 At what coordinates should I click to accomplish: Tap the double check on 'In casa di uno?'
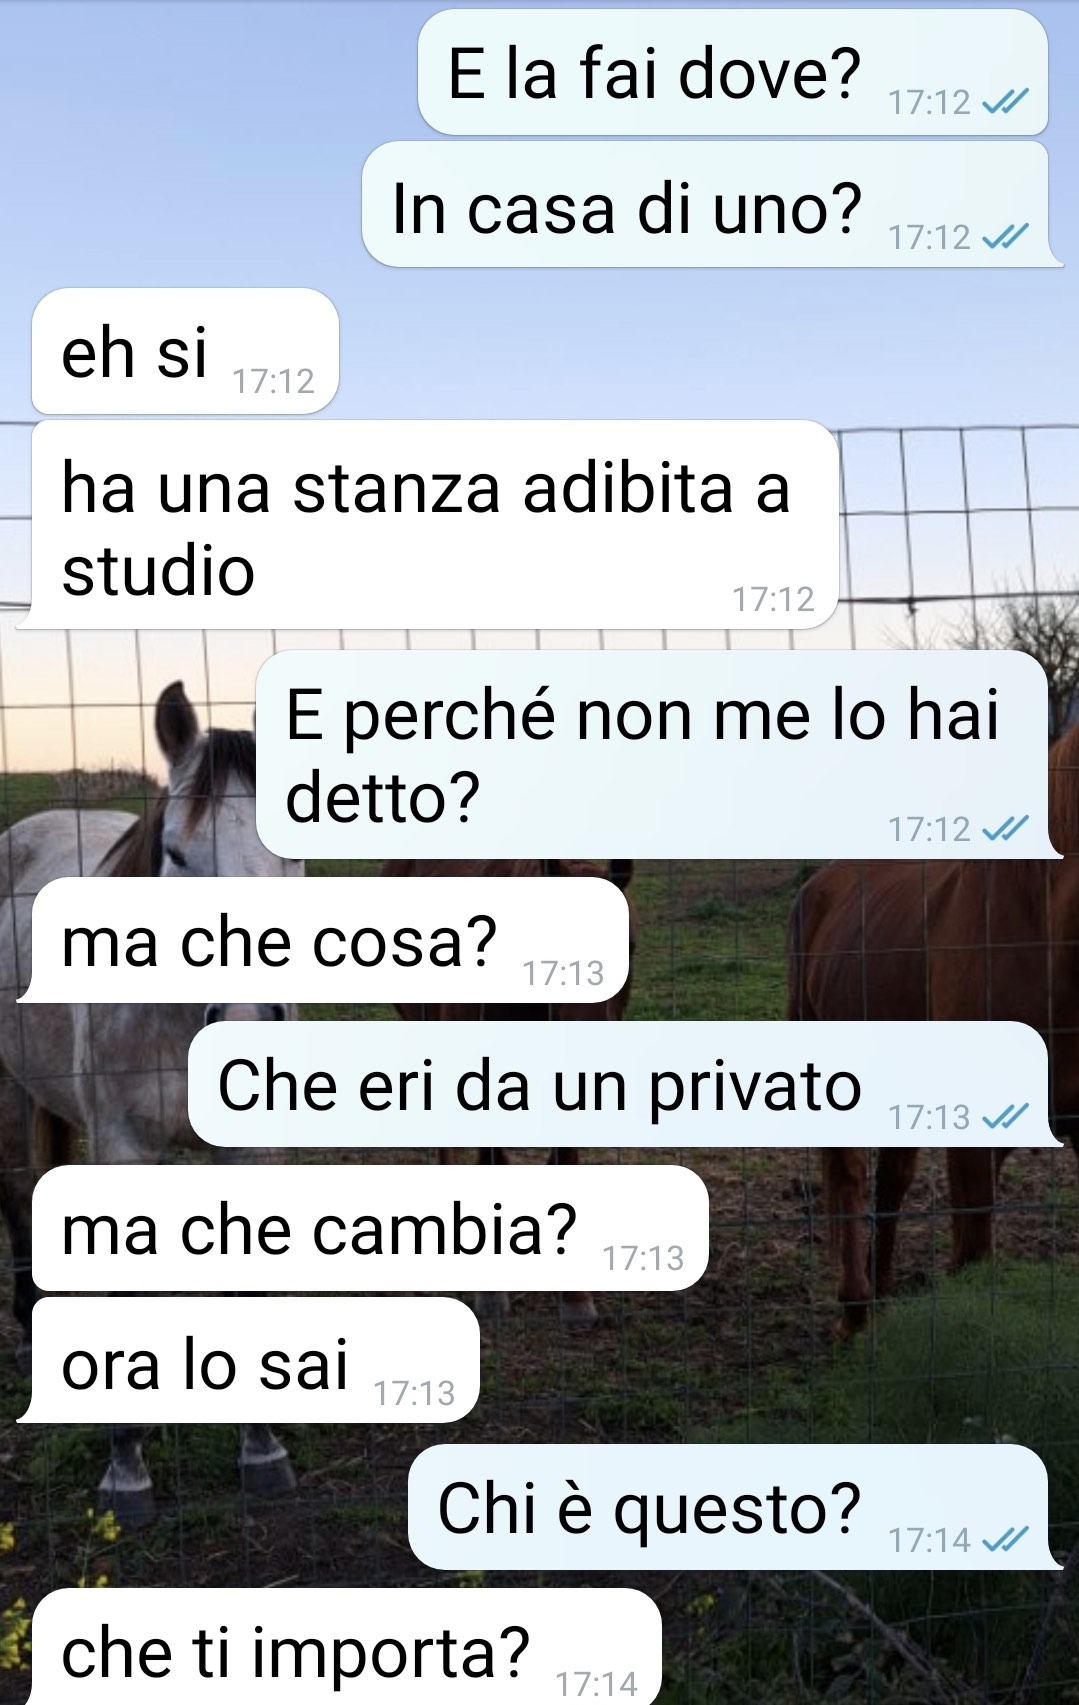click(x=1005, y=237)
